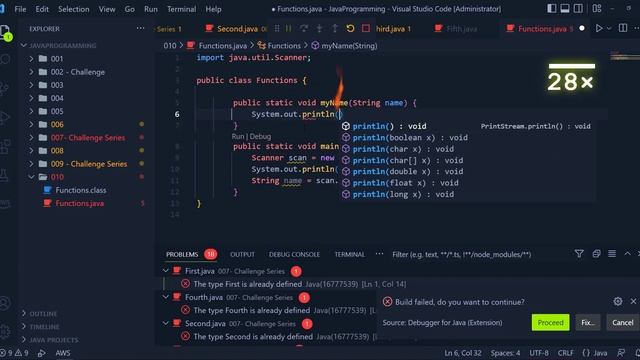Image resolution: width=640 pixels, height=360 pixels.
Task: Collapse First.java problems group
Action: 165,271
